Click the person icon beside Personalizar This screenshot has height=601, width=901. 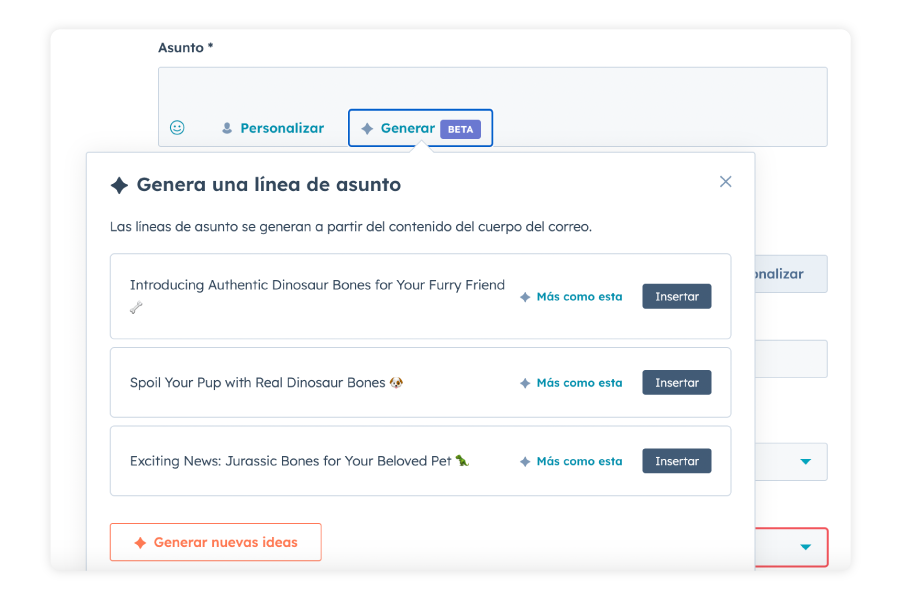227,129
